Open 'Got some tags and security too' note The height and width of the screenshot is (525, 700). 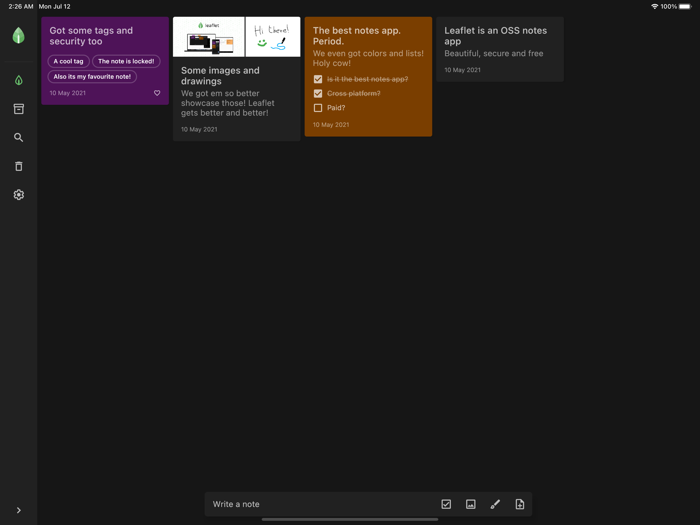[x=105, y=61]
